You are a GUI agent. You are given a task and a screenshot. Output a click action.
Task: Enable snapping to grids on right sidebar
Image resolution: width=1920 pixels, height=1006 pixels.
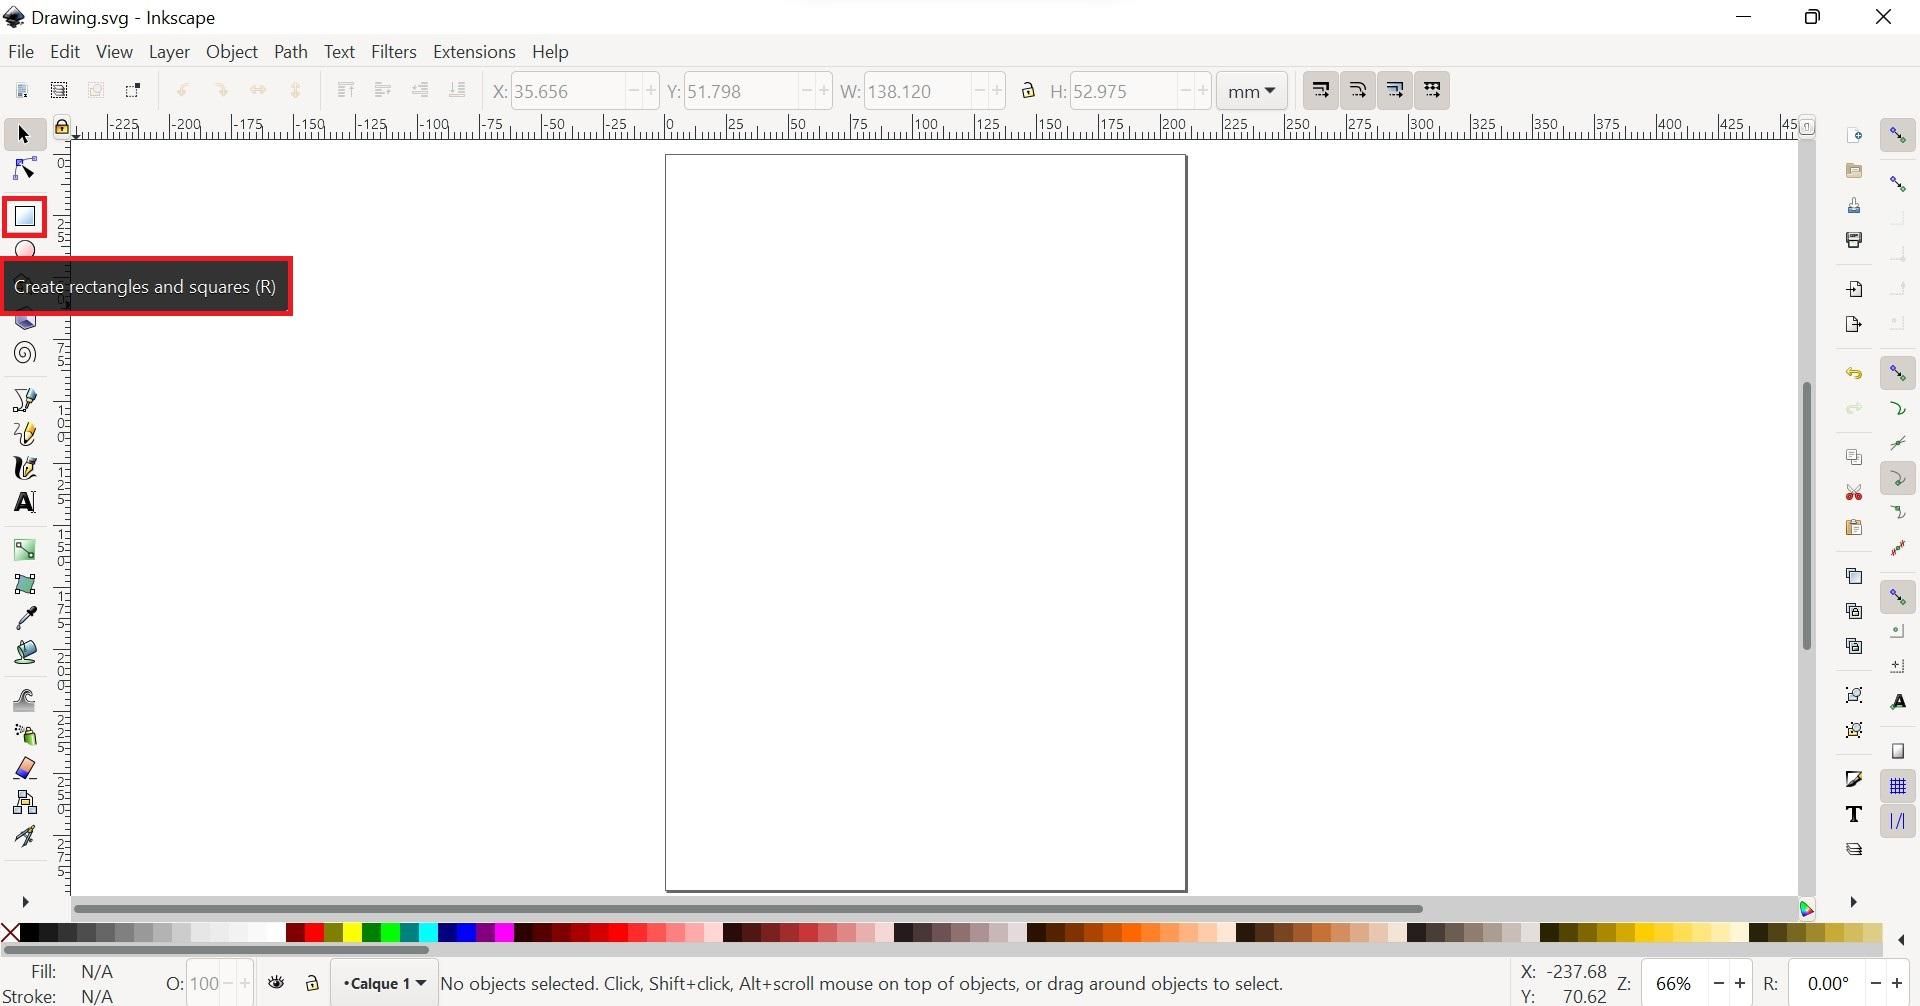pos(1899,787)
